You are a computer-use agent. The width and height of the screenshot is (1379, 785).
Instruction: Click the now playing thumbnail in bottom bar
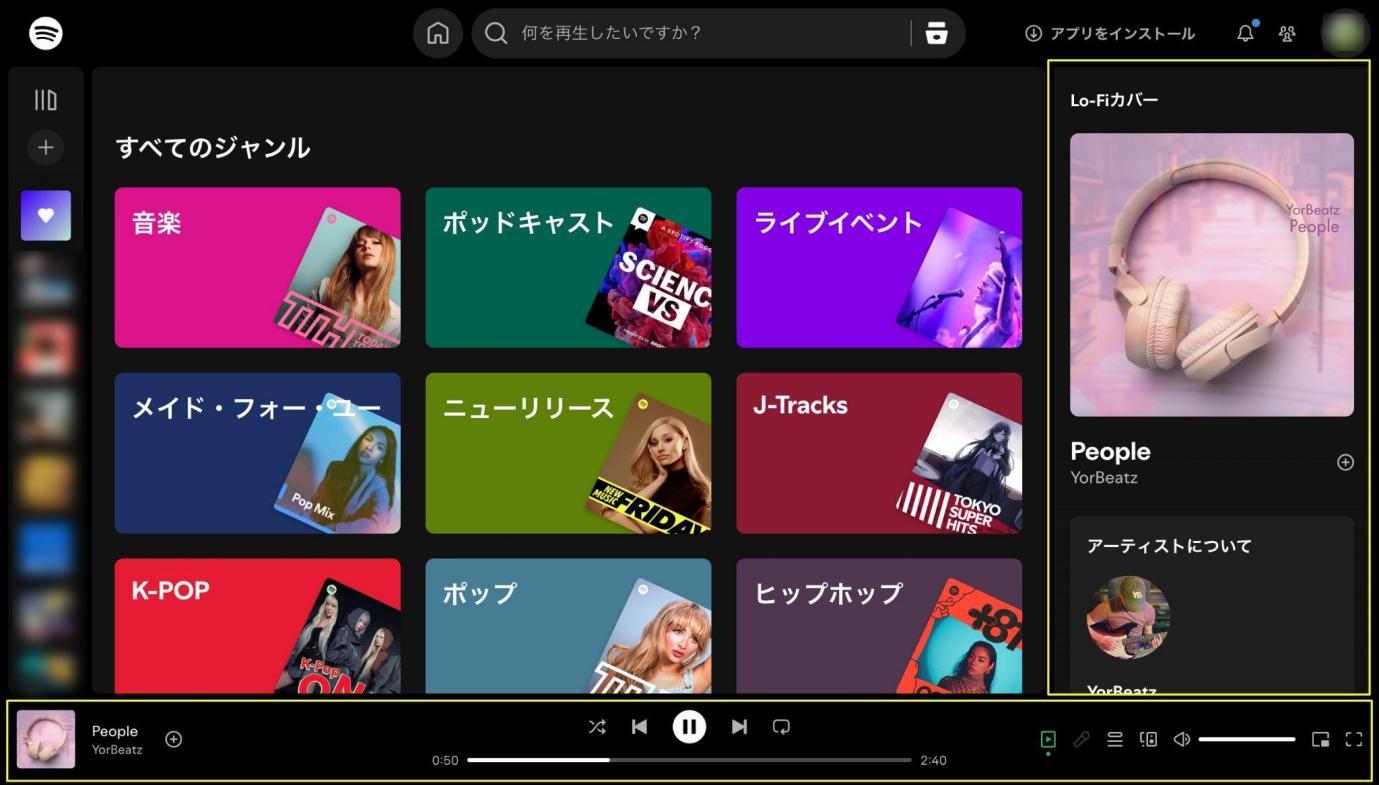pos(46,739)
